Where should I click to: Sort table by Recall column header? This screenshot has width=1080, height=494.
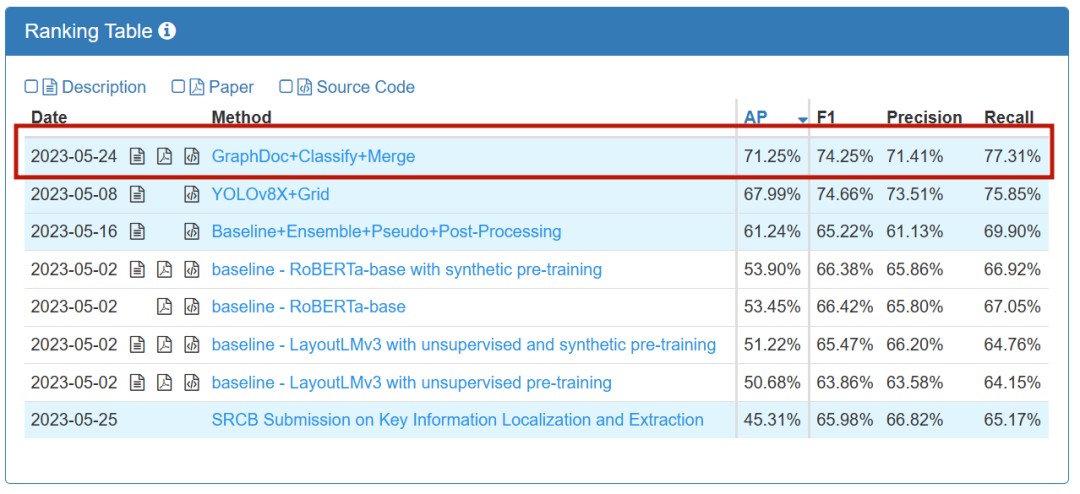[1008, 117]
